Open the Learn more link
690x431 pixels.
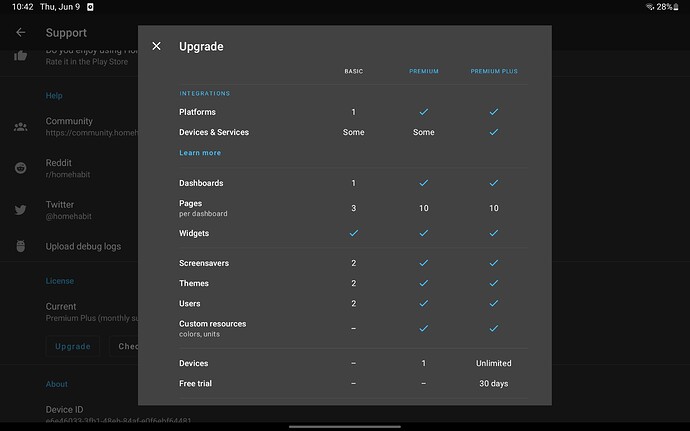point(200,153)
